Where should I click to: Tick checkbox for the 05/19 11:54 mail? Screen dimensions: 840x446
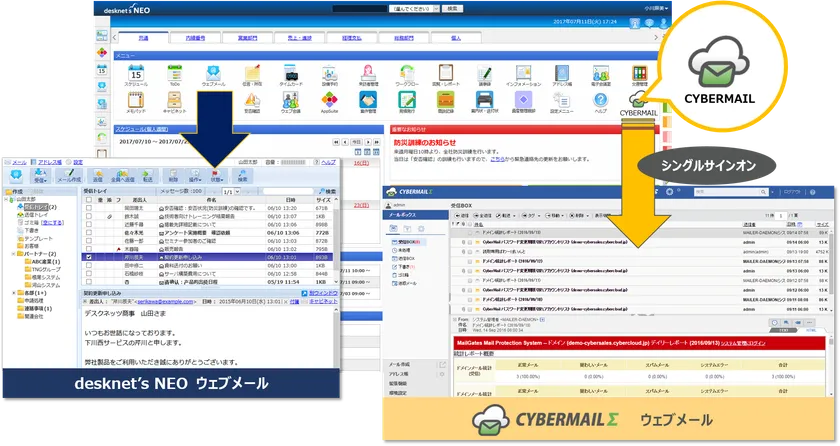(88, 282)
